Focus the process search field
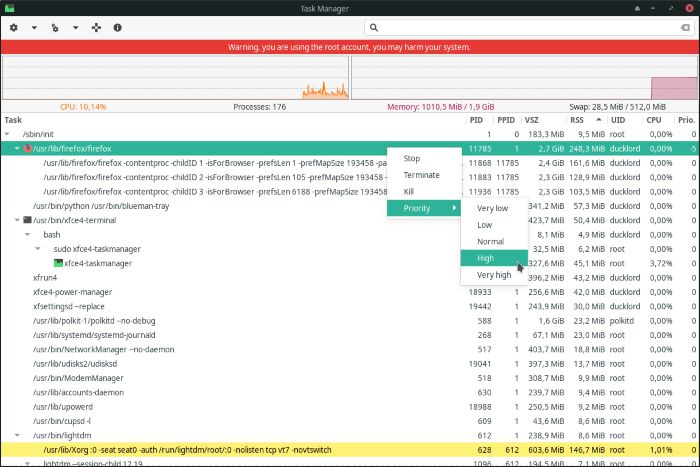 (x=529, y=28)
